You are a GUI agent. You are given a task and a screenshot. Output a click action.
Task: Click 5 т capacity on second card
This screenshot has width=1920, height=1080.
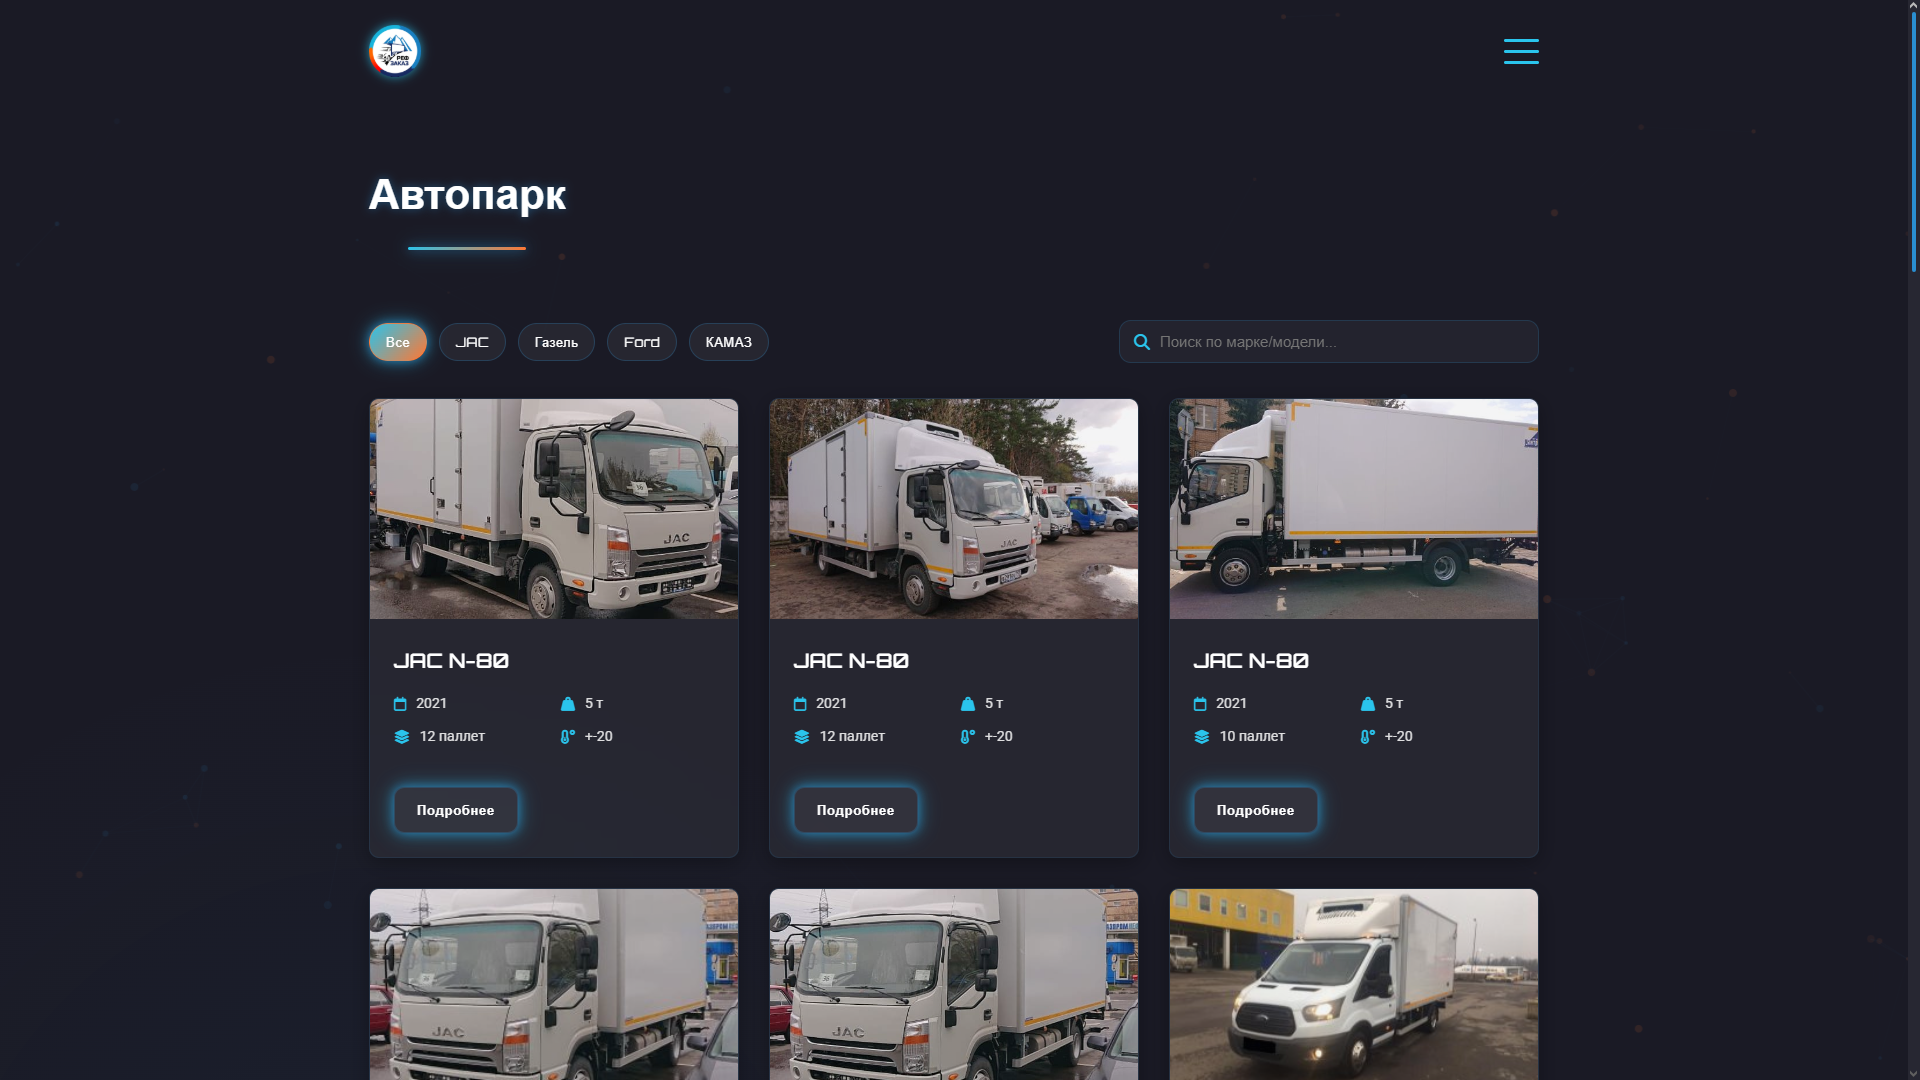(x=994, y=703)
